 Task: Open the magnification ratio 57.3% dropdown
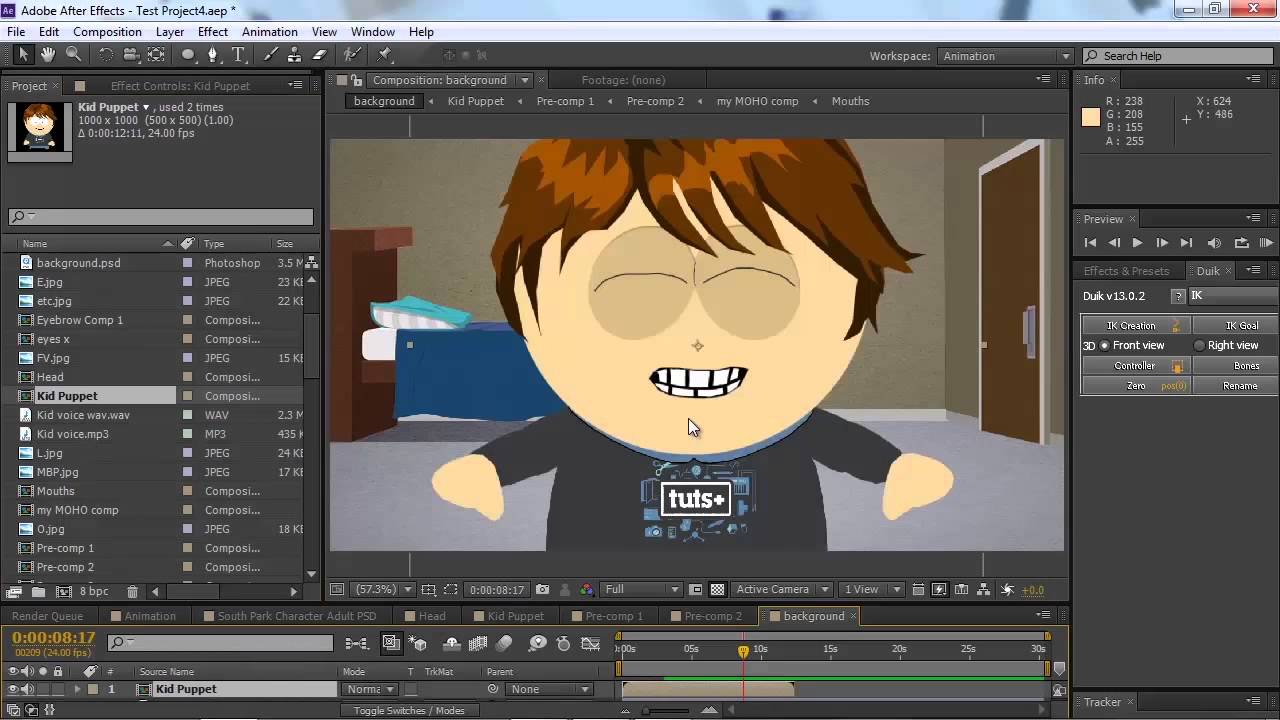tap(384, 590)
